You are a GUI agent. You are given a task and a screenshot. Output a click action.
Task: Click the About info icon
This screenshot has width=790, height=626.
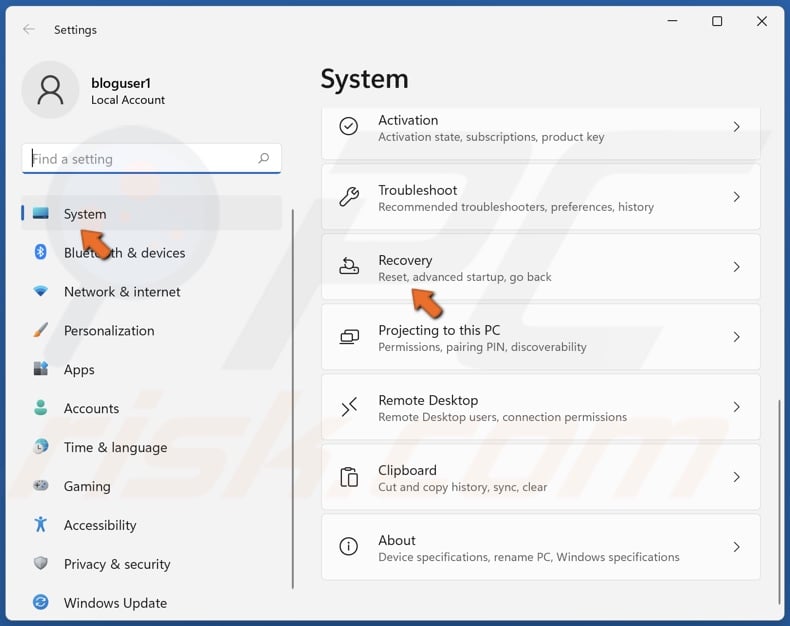pos(349,546)
